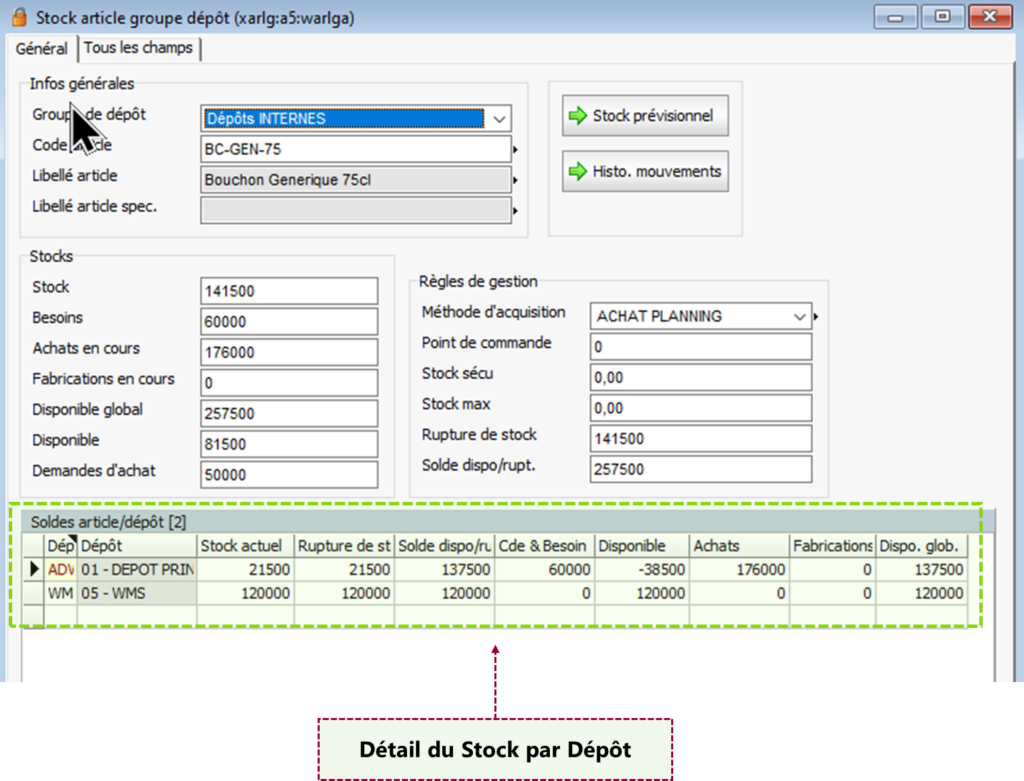Click the Point de commande field
The height and width of the screenshot is (781, 1024).
700,347
